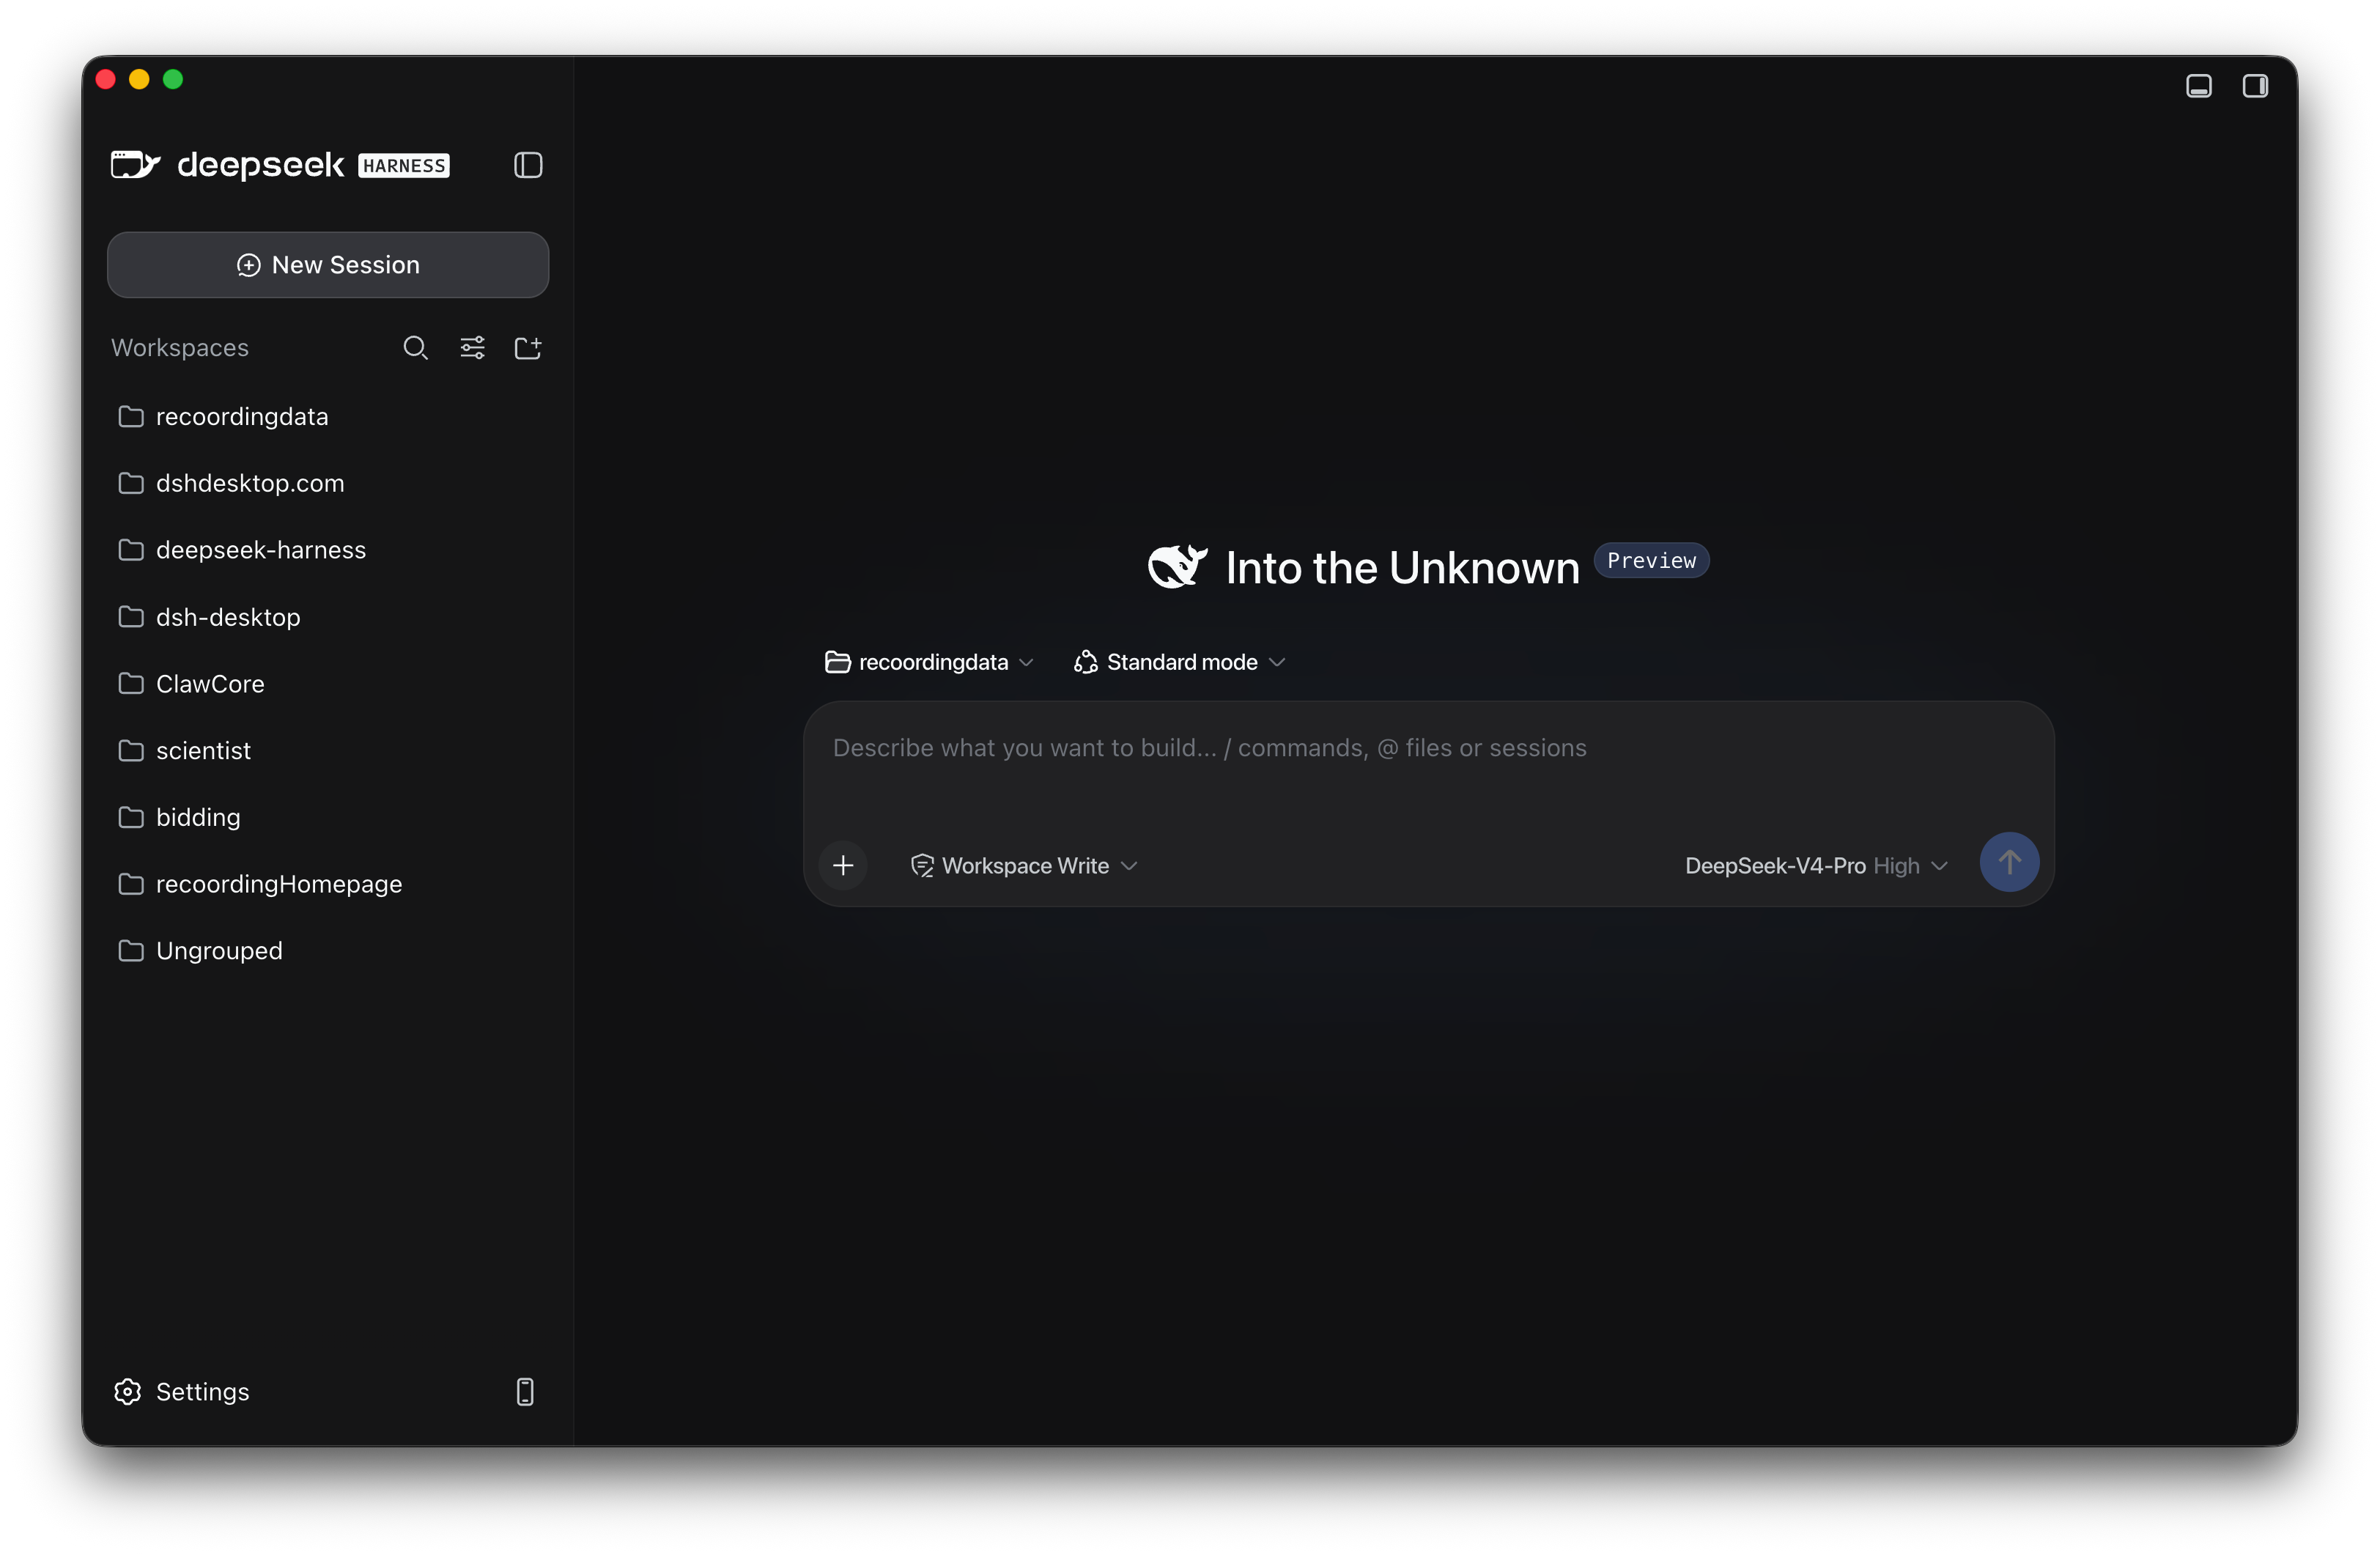This screenshot has width=2380, height=1555.
Task: Open the dsh-desktop workspace
Action: click(x=328, y=617)
